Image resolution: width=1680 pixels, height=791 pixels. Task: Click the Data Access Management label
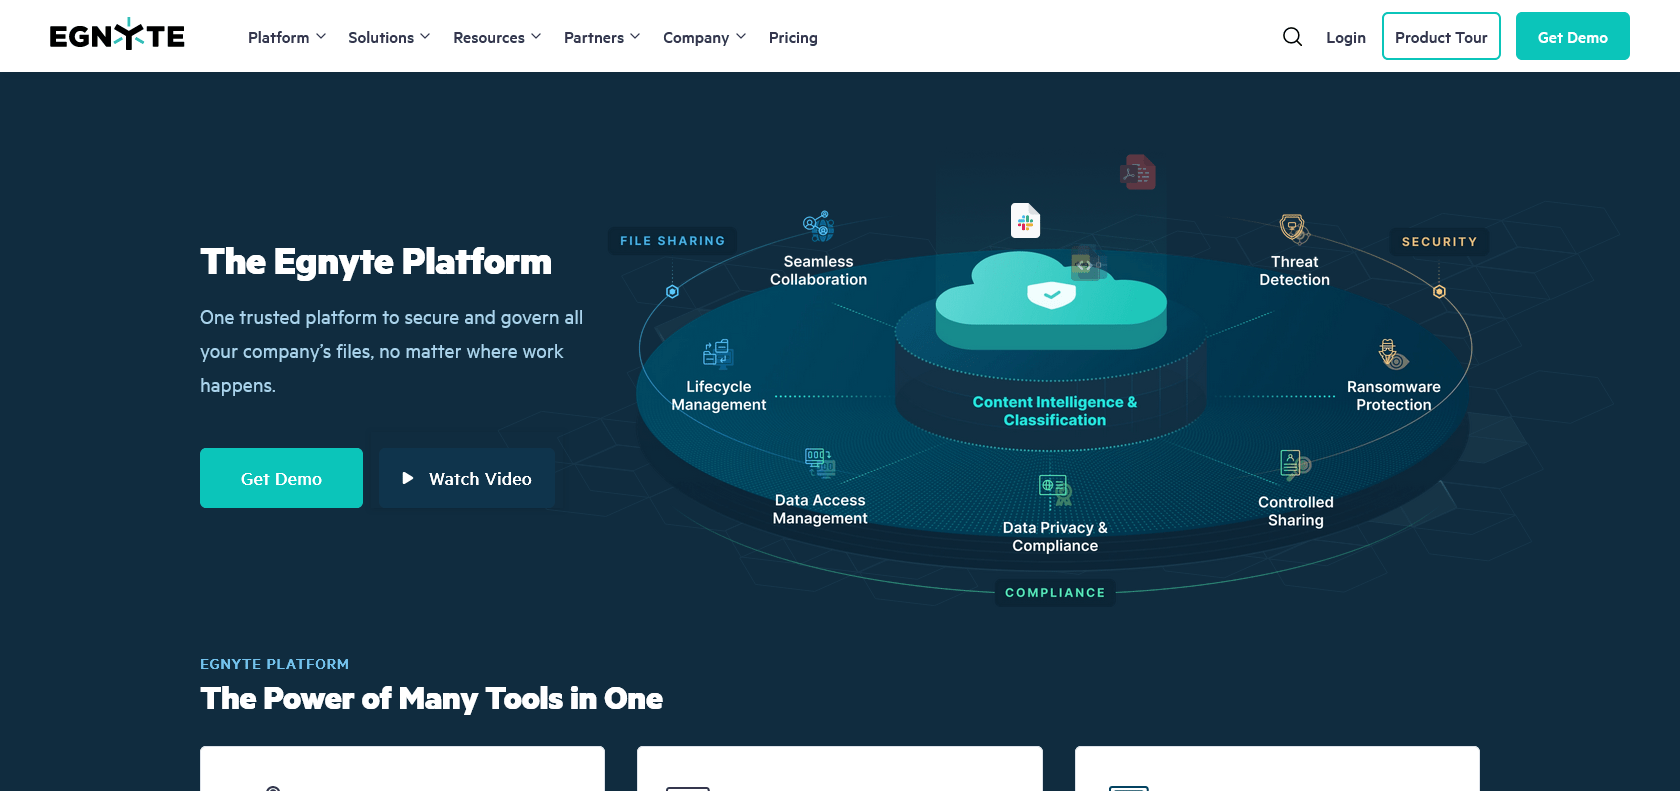point(820,509)
